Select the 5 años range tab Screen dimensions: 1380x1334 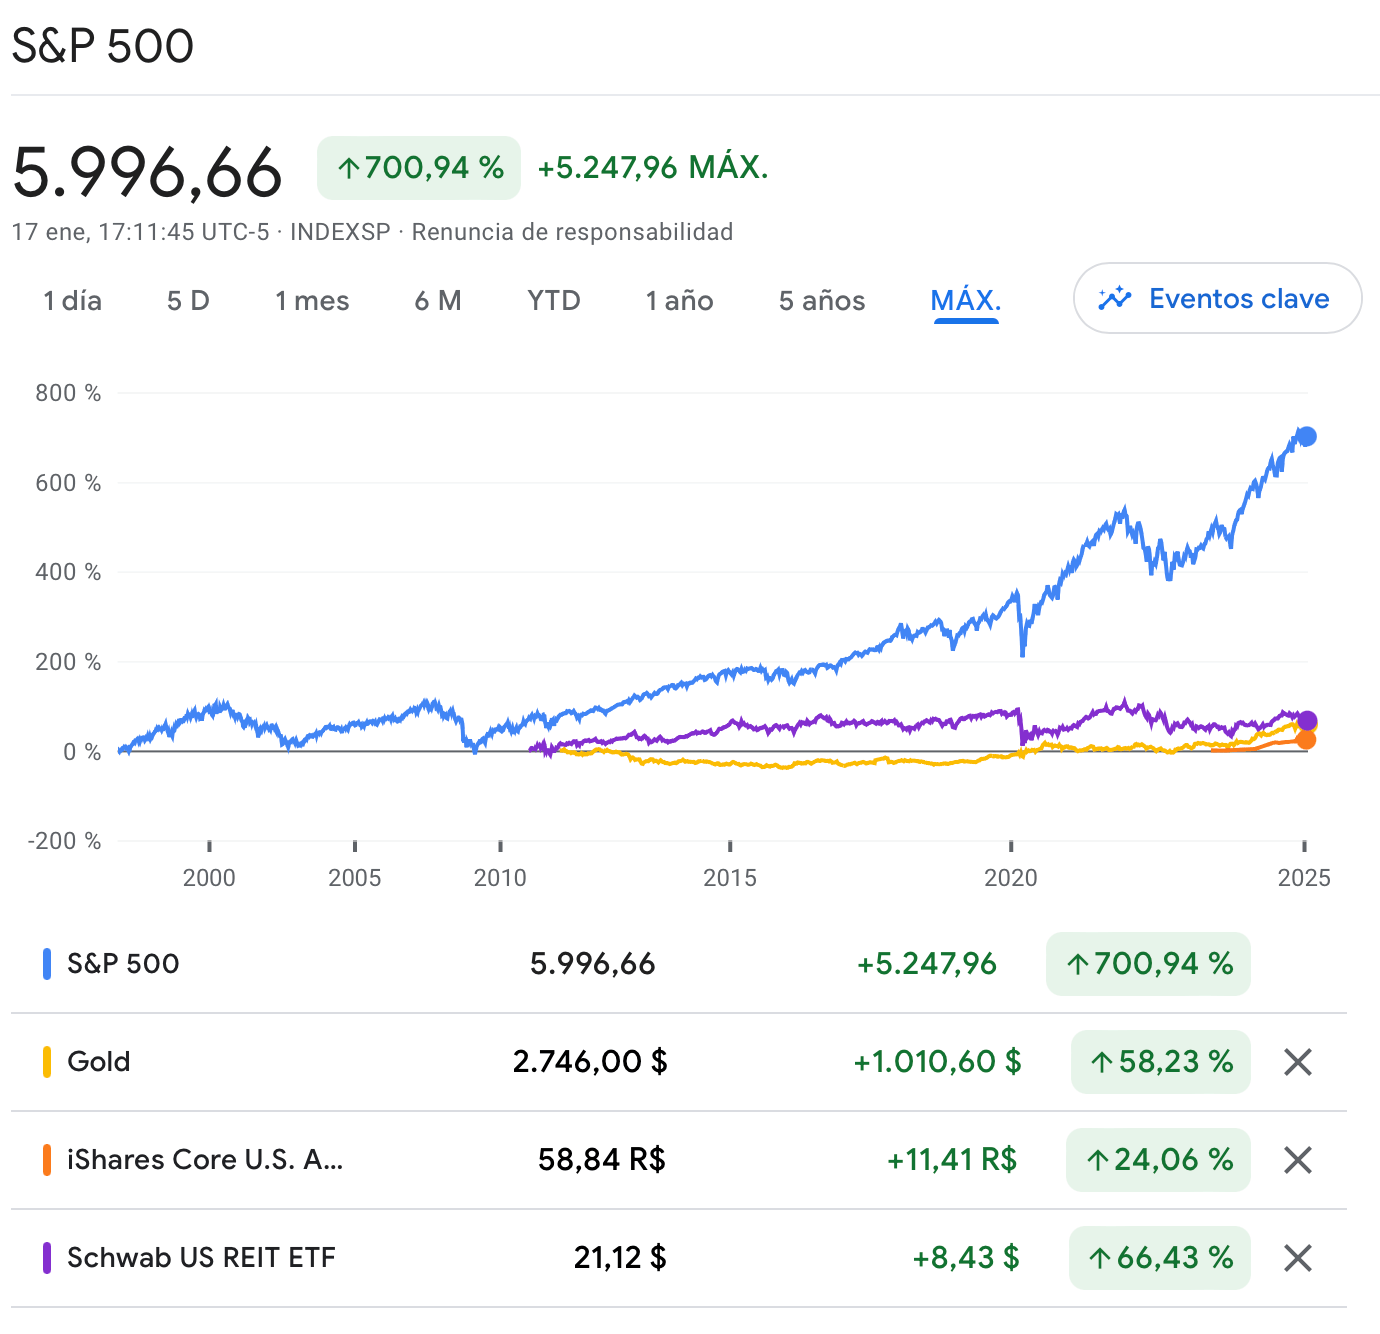822,301
